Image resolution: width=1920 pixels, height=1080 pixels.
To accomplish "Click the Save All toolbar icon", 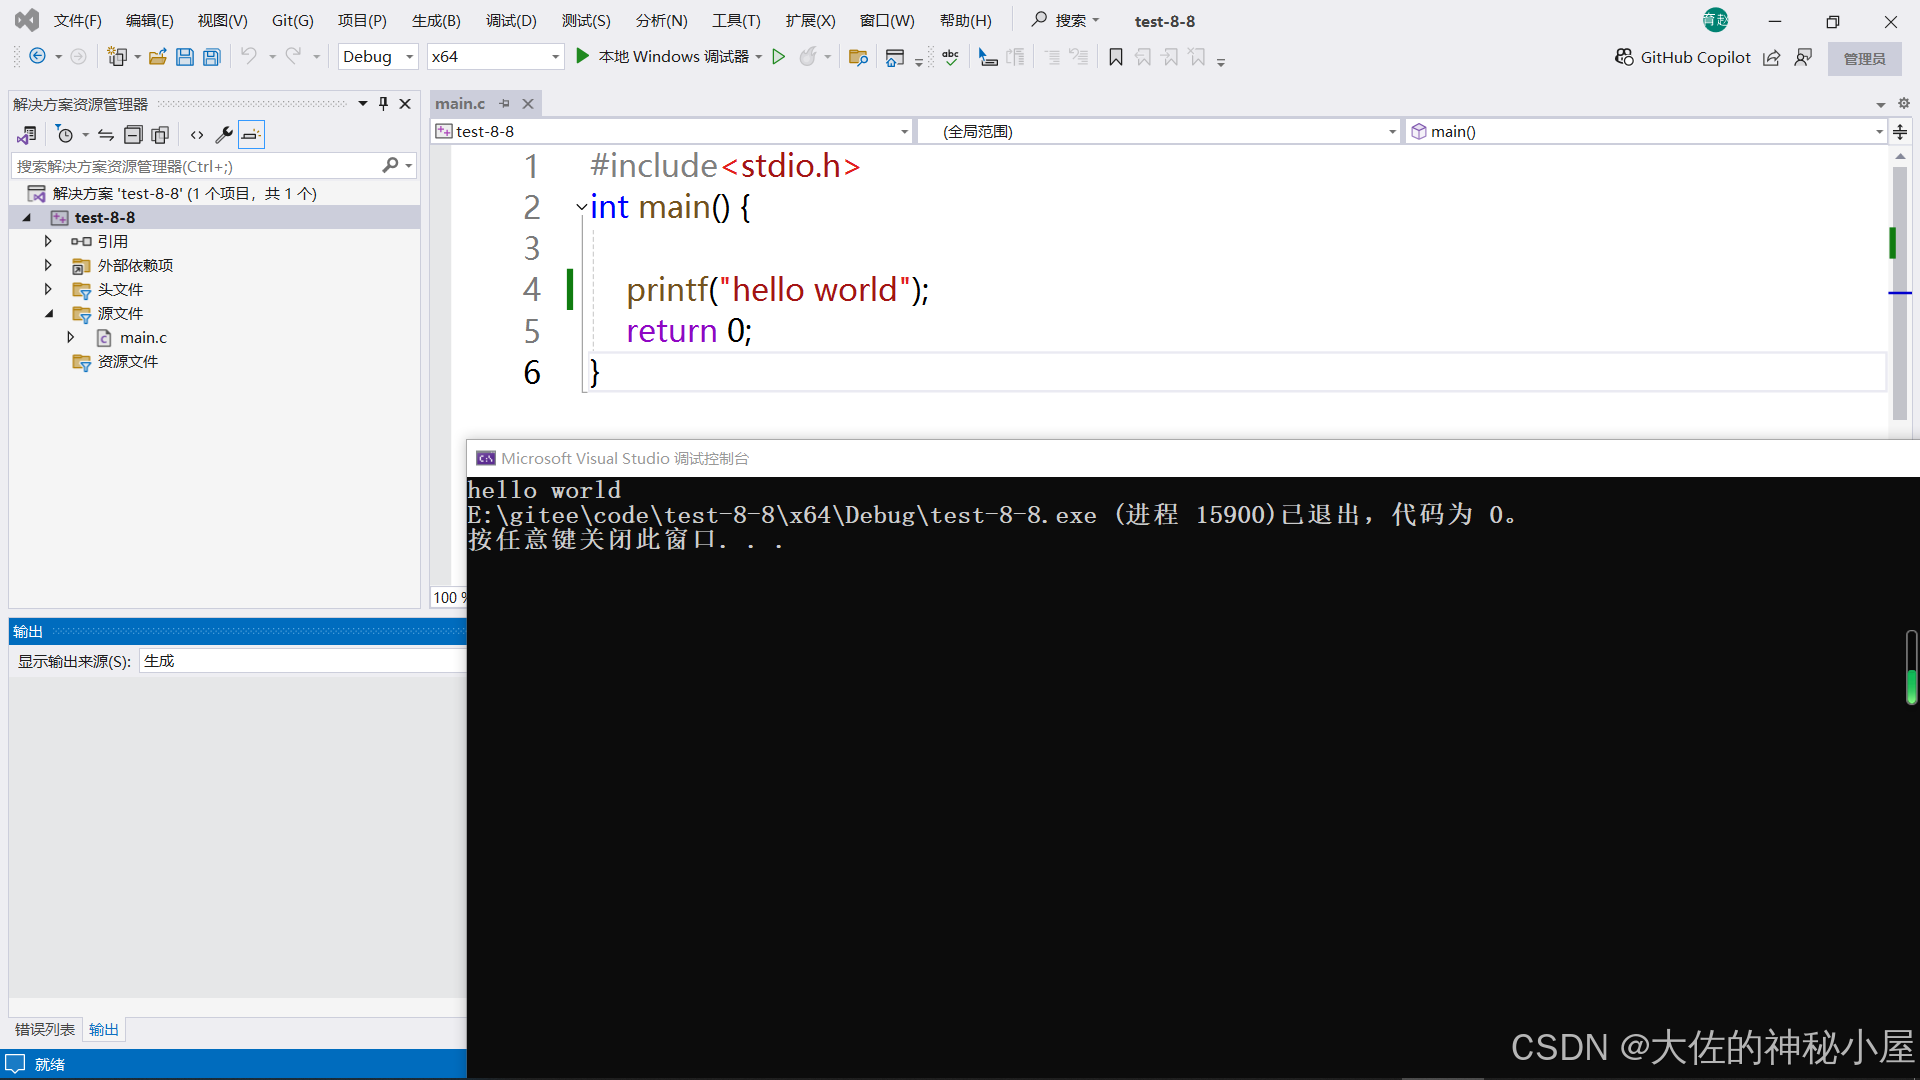I will (212, 57).
